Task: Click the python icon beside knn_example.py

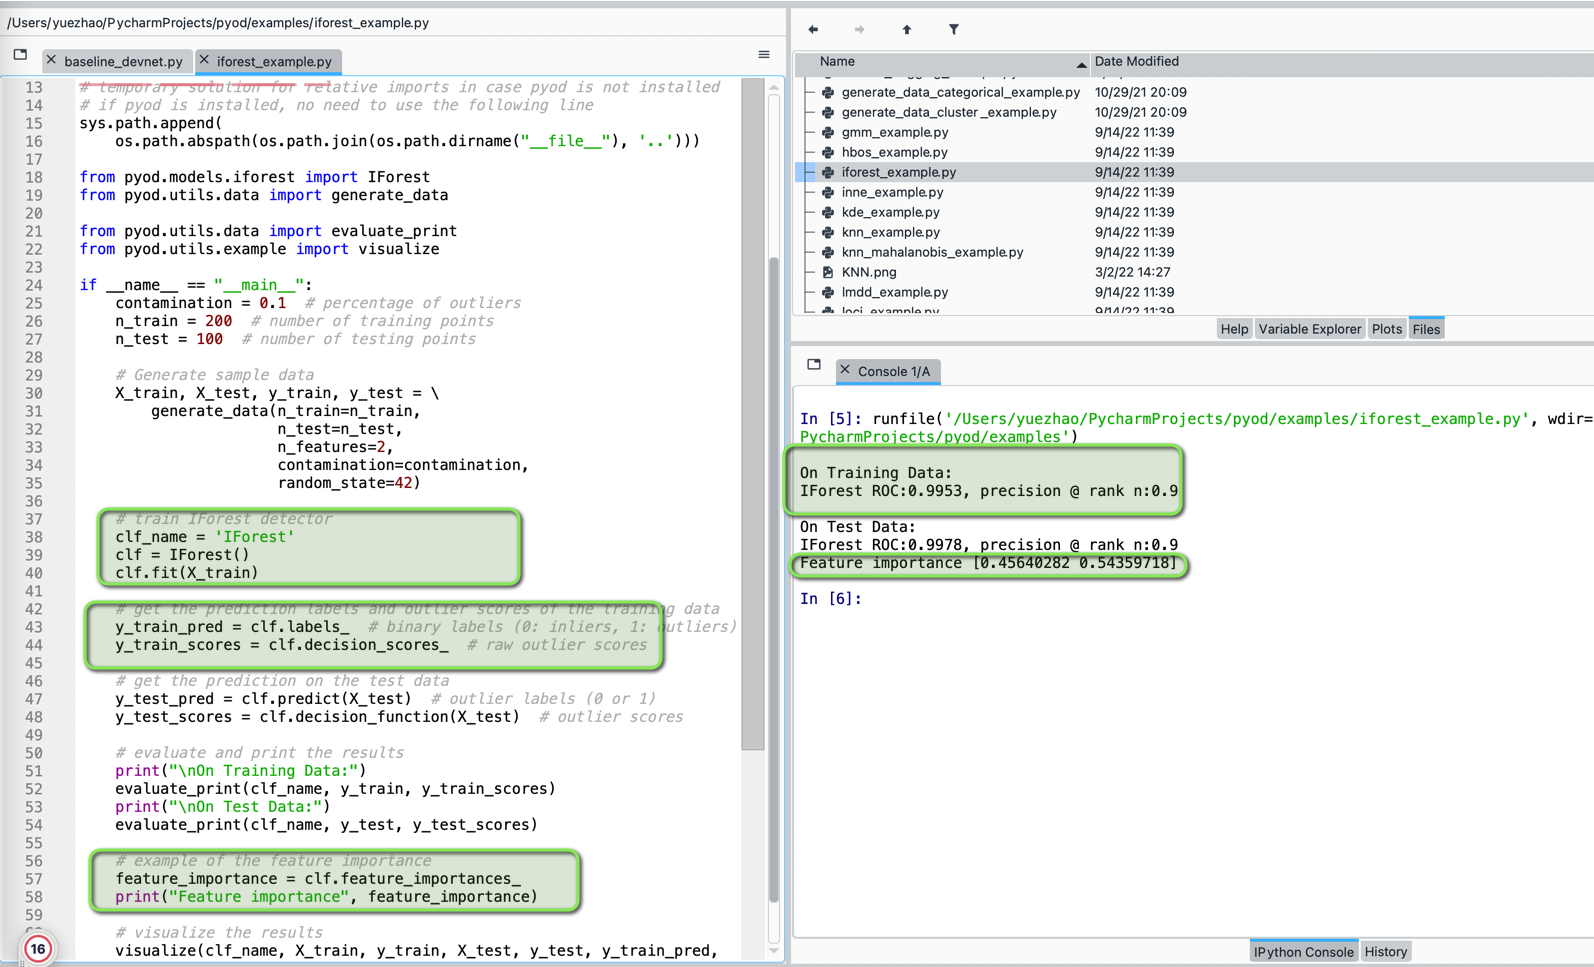Action: 828,232
